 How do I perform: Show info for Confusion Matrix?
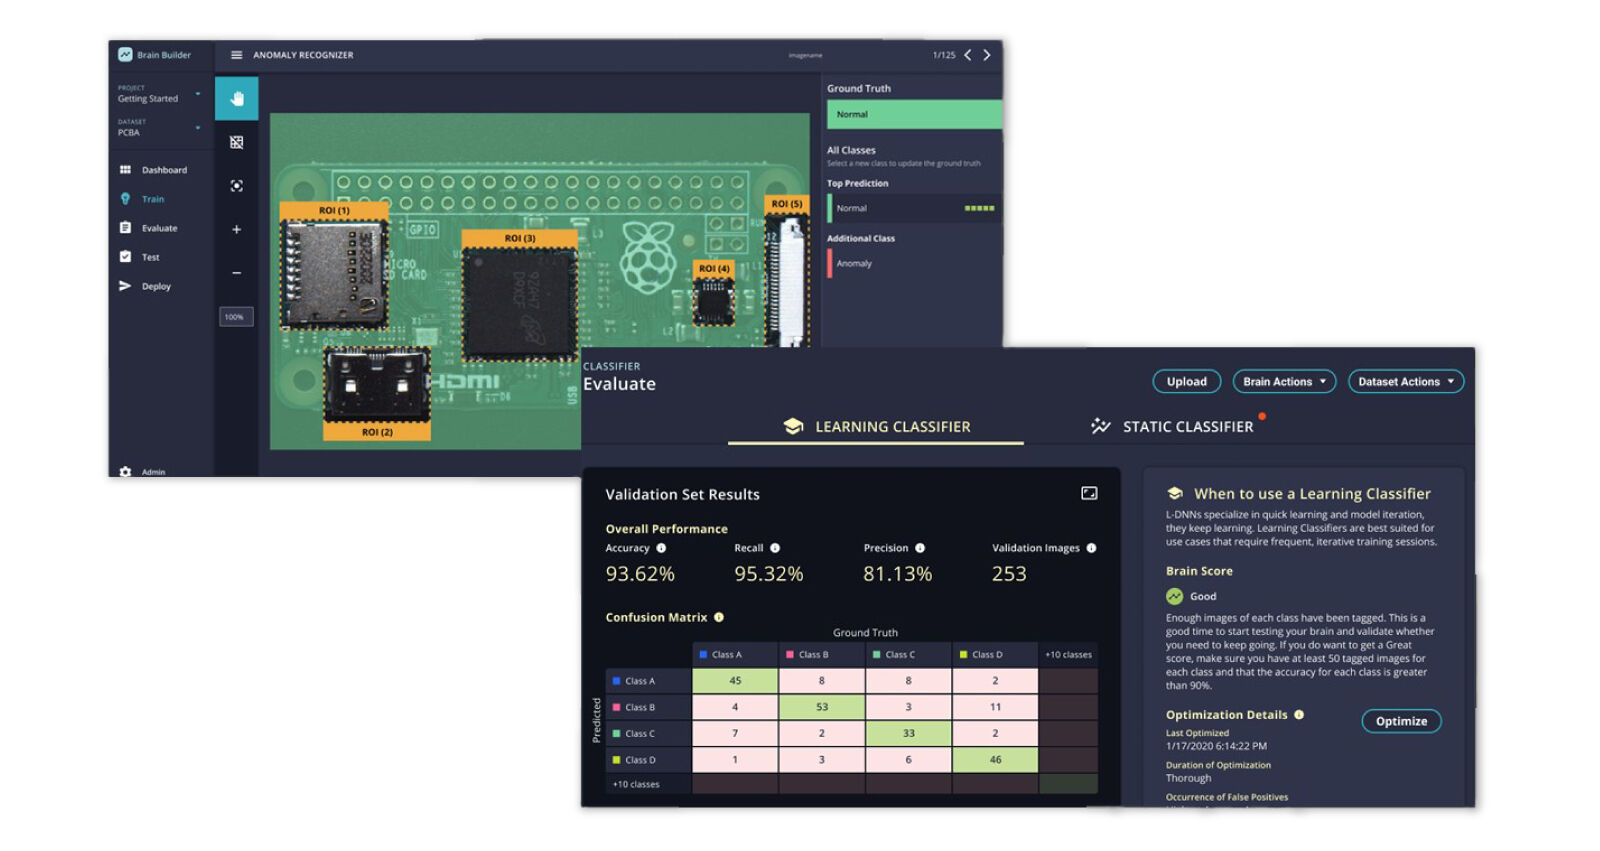click(x=719, y=617)
